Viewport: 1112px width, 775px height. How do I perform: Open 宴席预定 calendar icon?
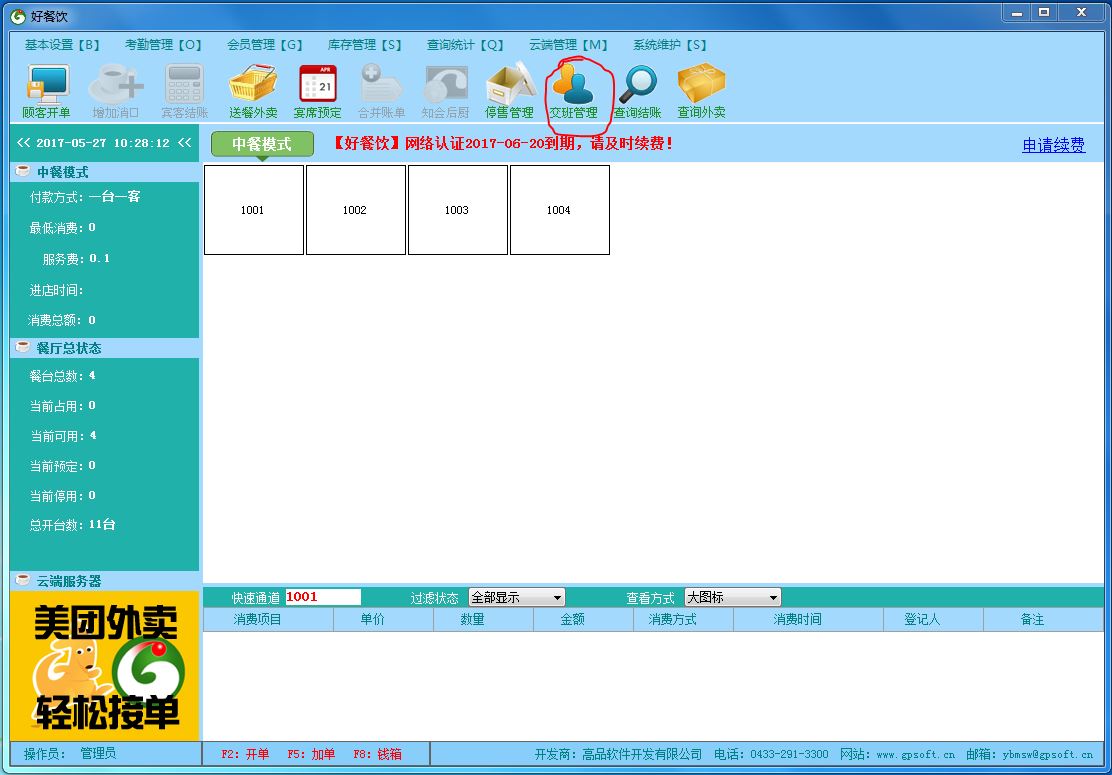(x=317, y=91)
